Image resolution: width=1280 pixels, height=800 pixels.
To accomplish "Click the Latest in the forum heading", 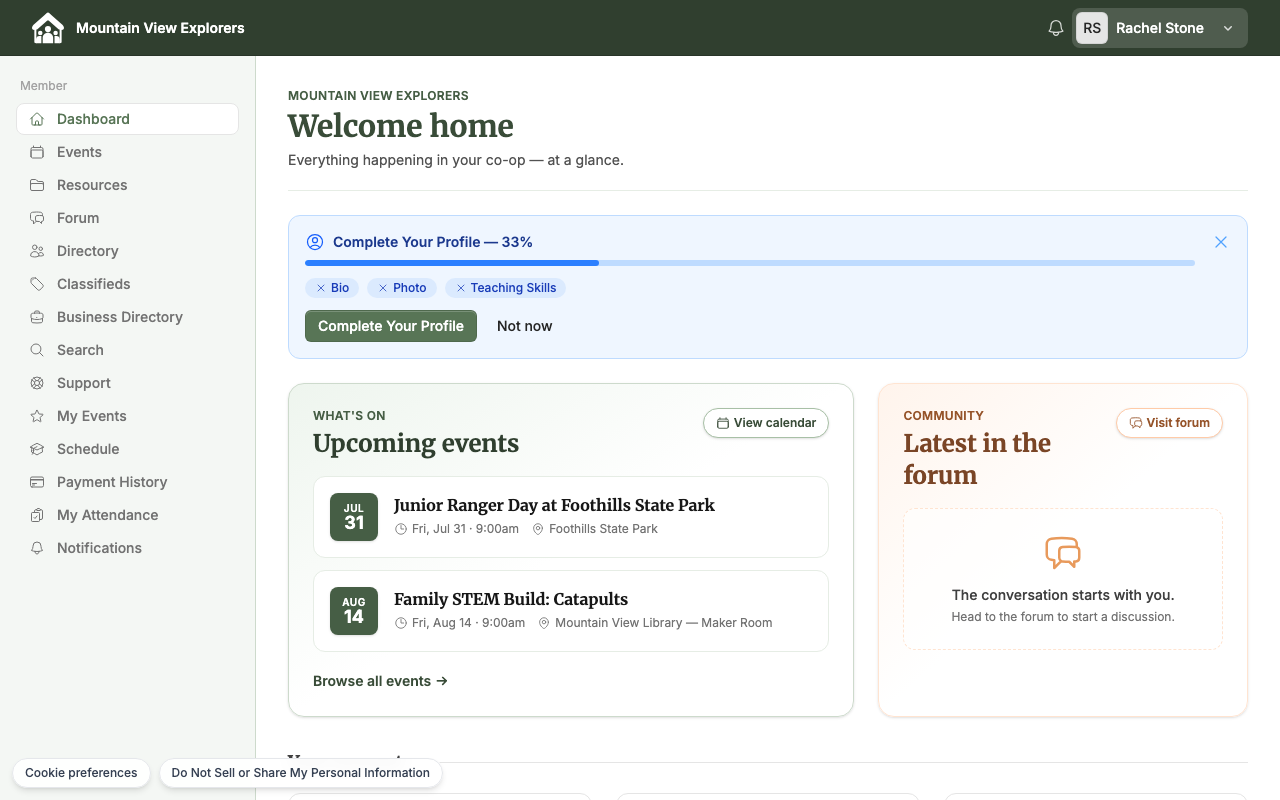I will point(977,459).
